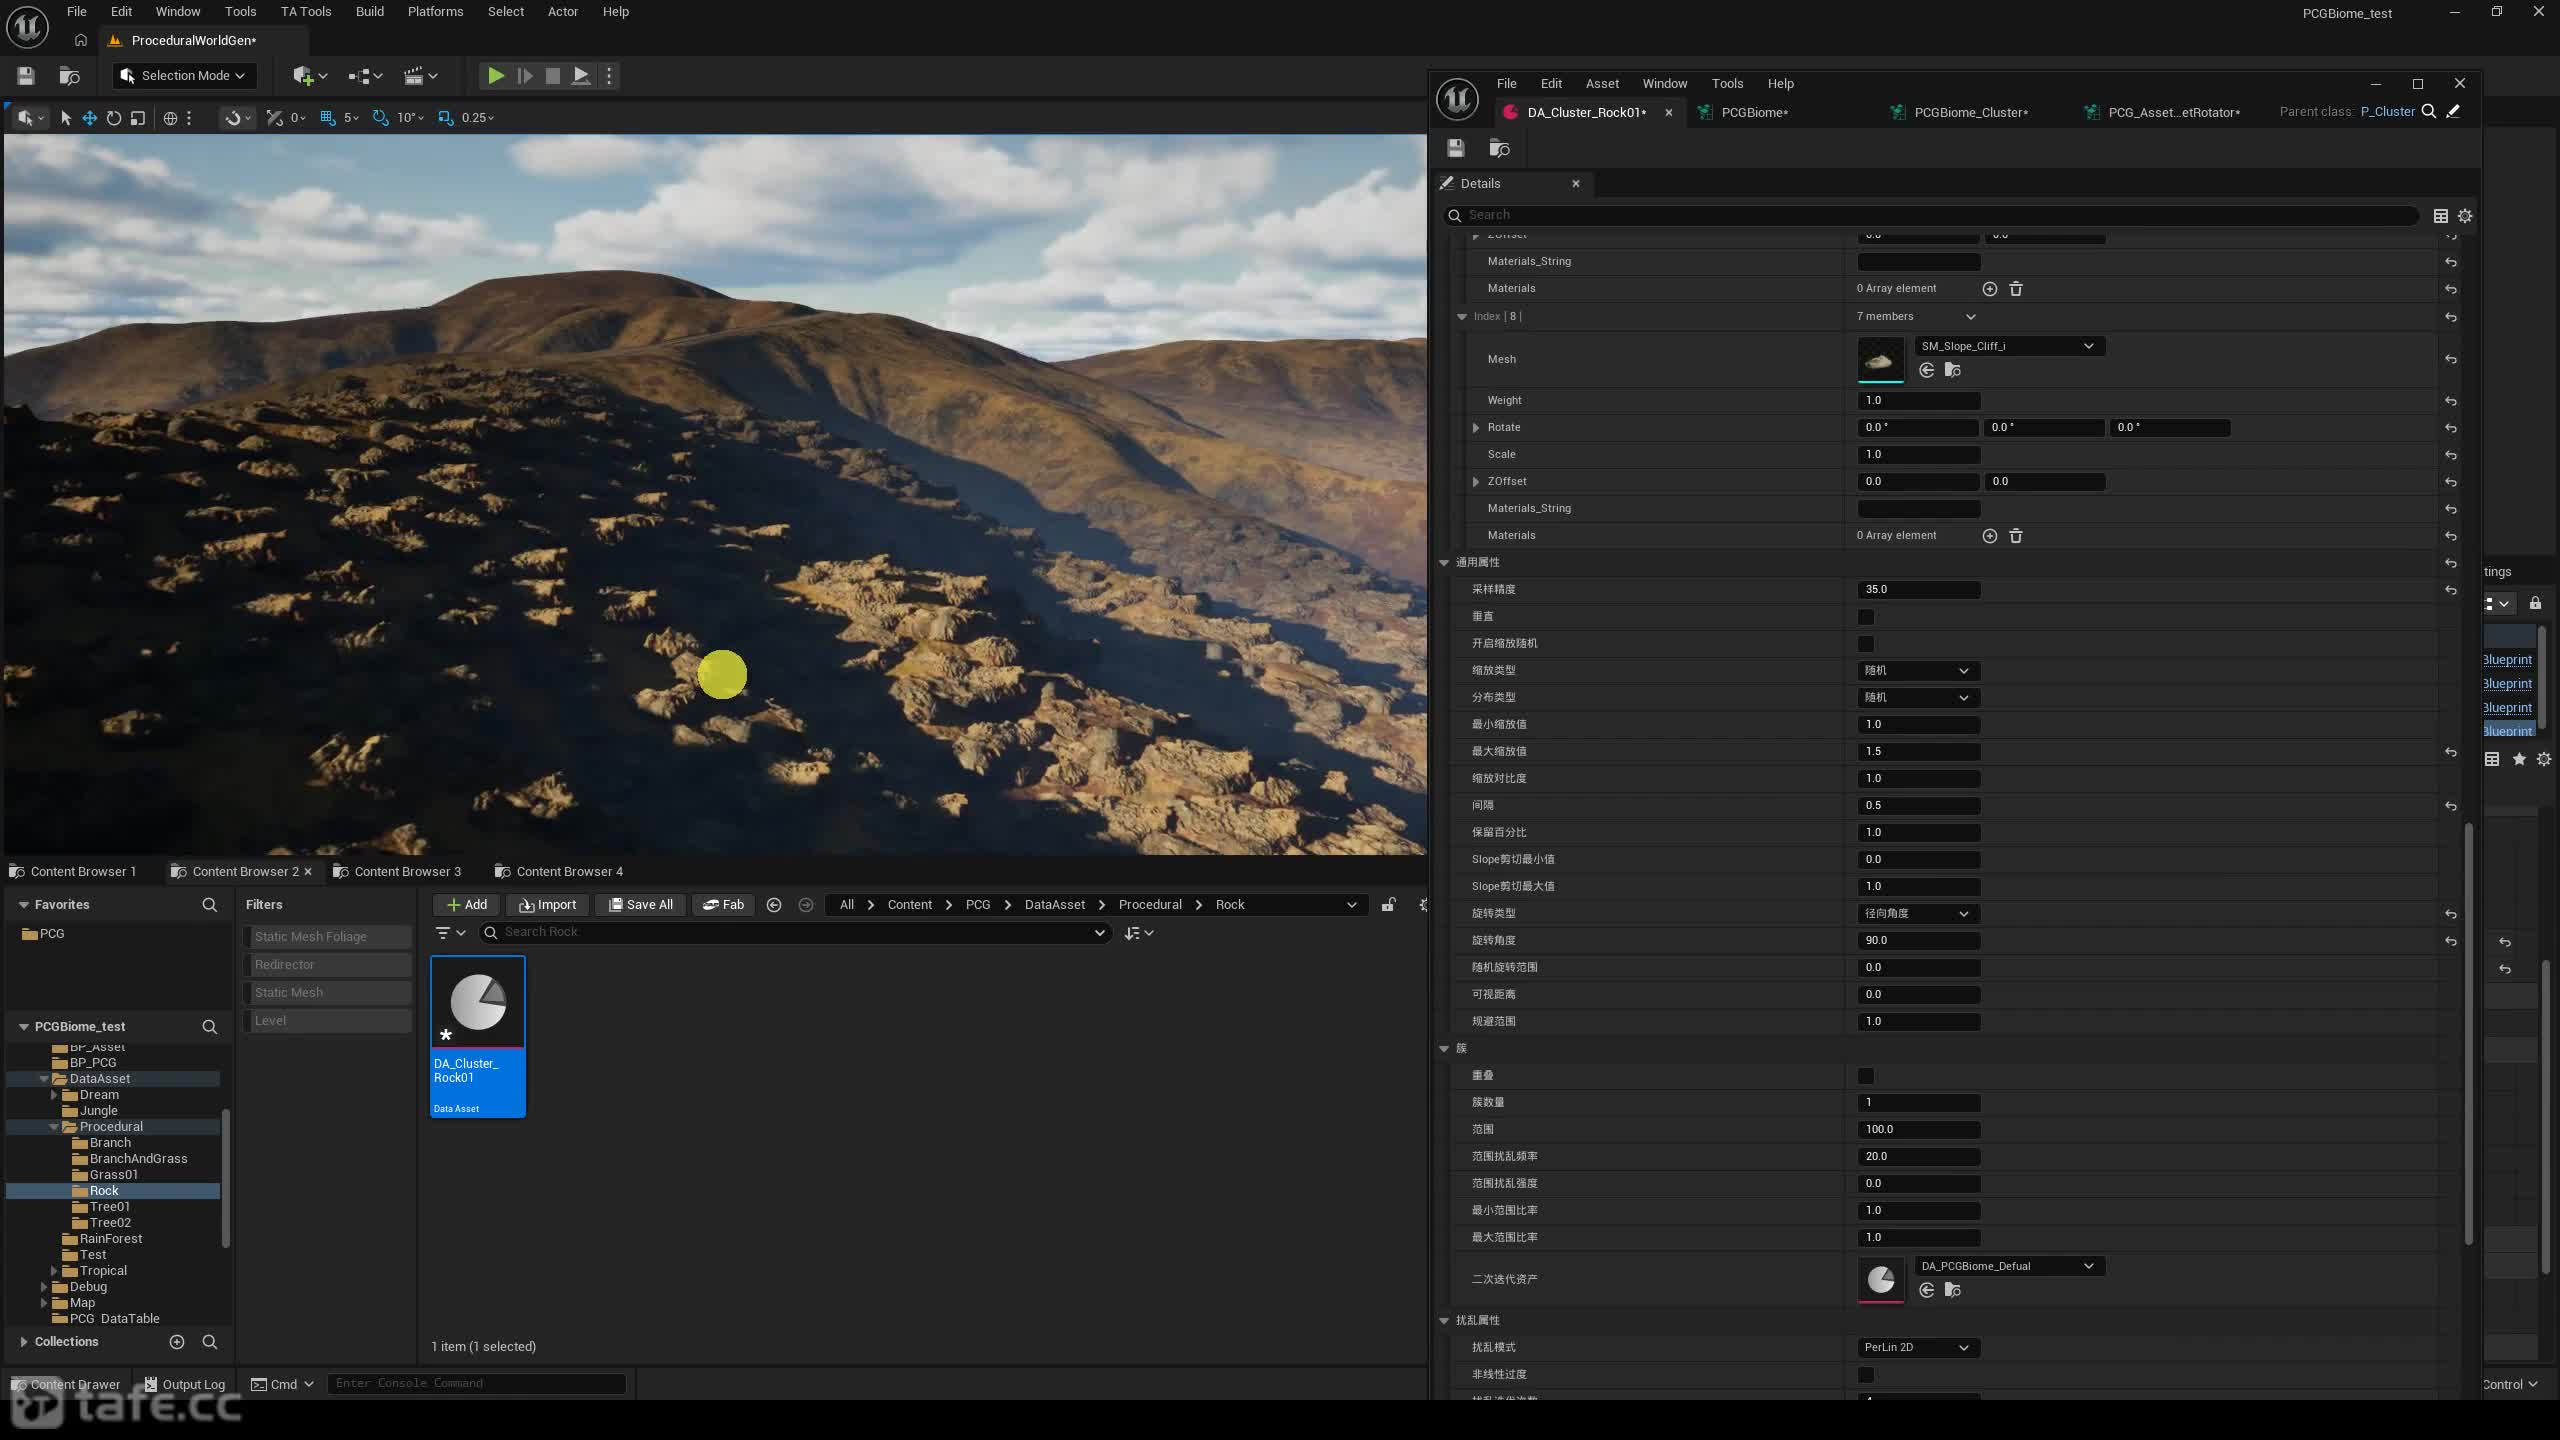Select the translate move tool icon

click(89, 118)
